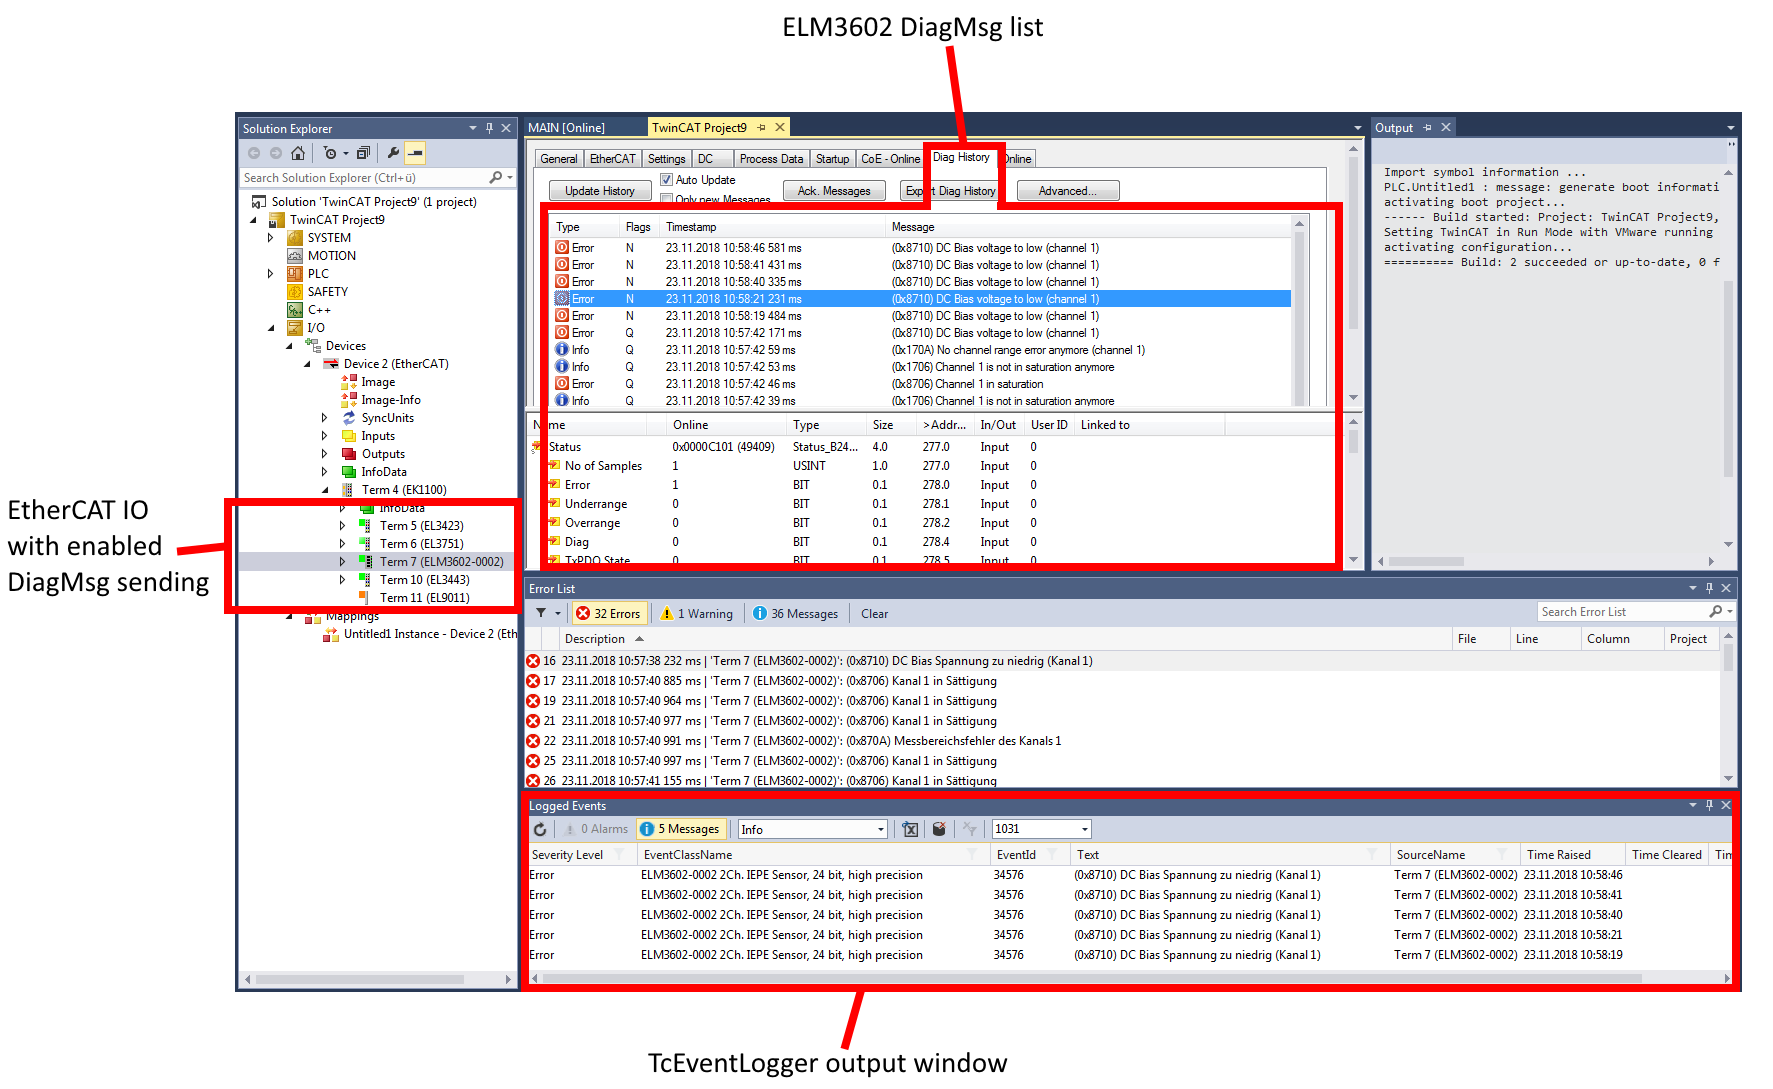Collapse all in Solution Explorer toolbar
The height and width of the screenshot is (1089, 1773).
pos(363,153)
